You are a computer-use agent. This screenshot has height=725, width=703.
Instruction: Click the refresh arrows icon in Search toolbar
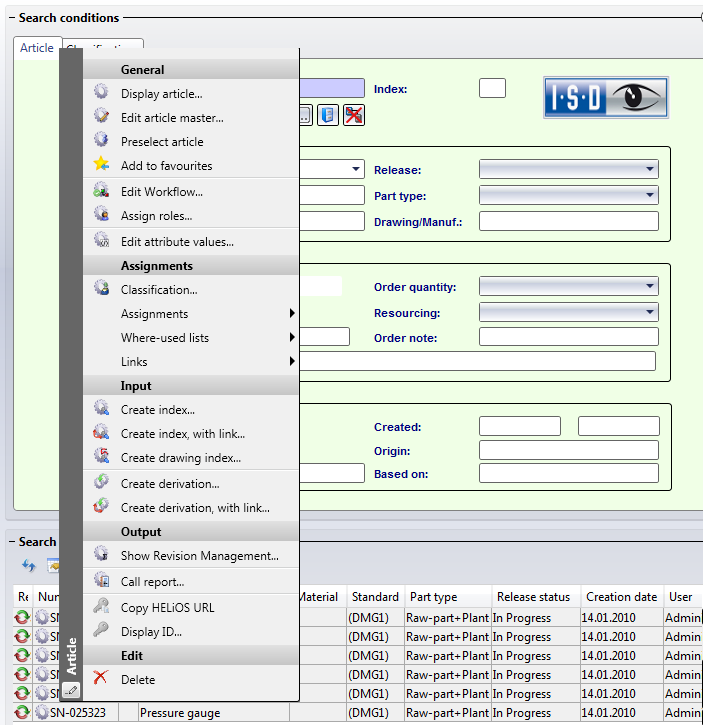coord(29,566)
